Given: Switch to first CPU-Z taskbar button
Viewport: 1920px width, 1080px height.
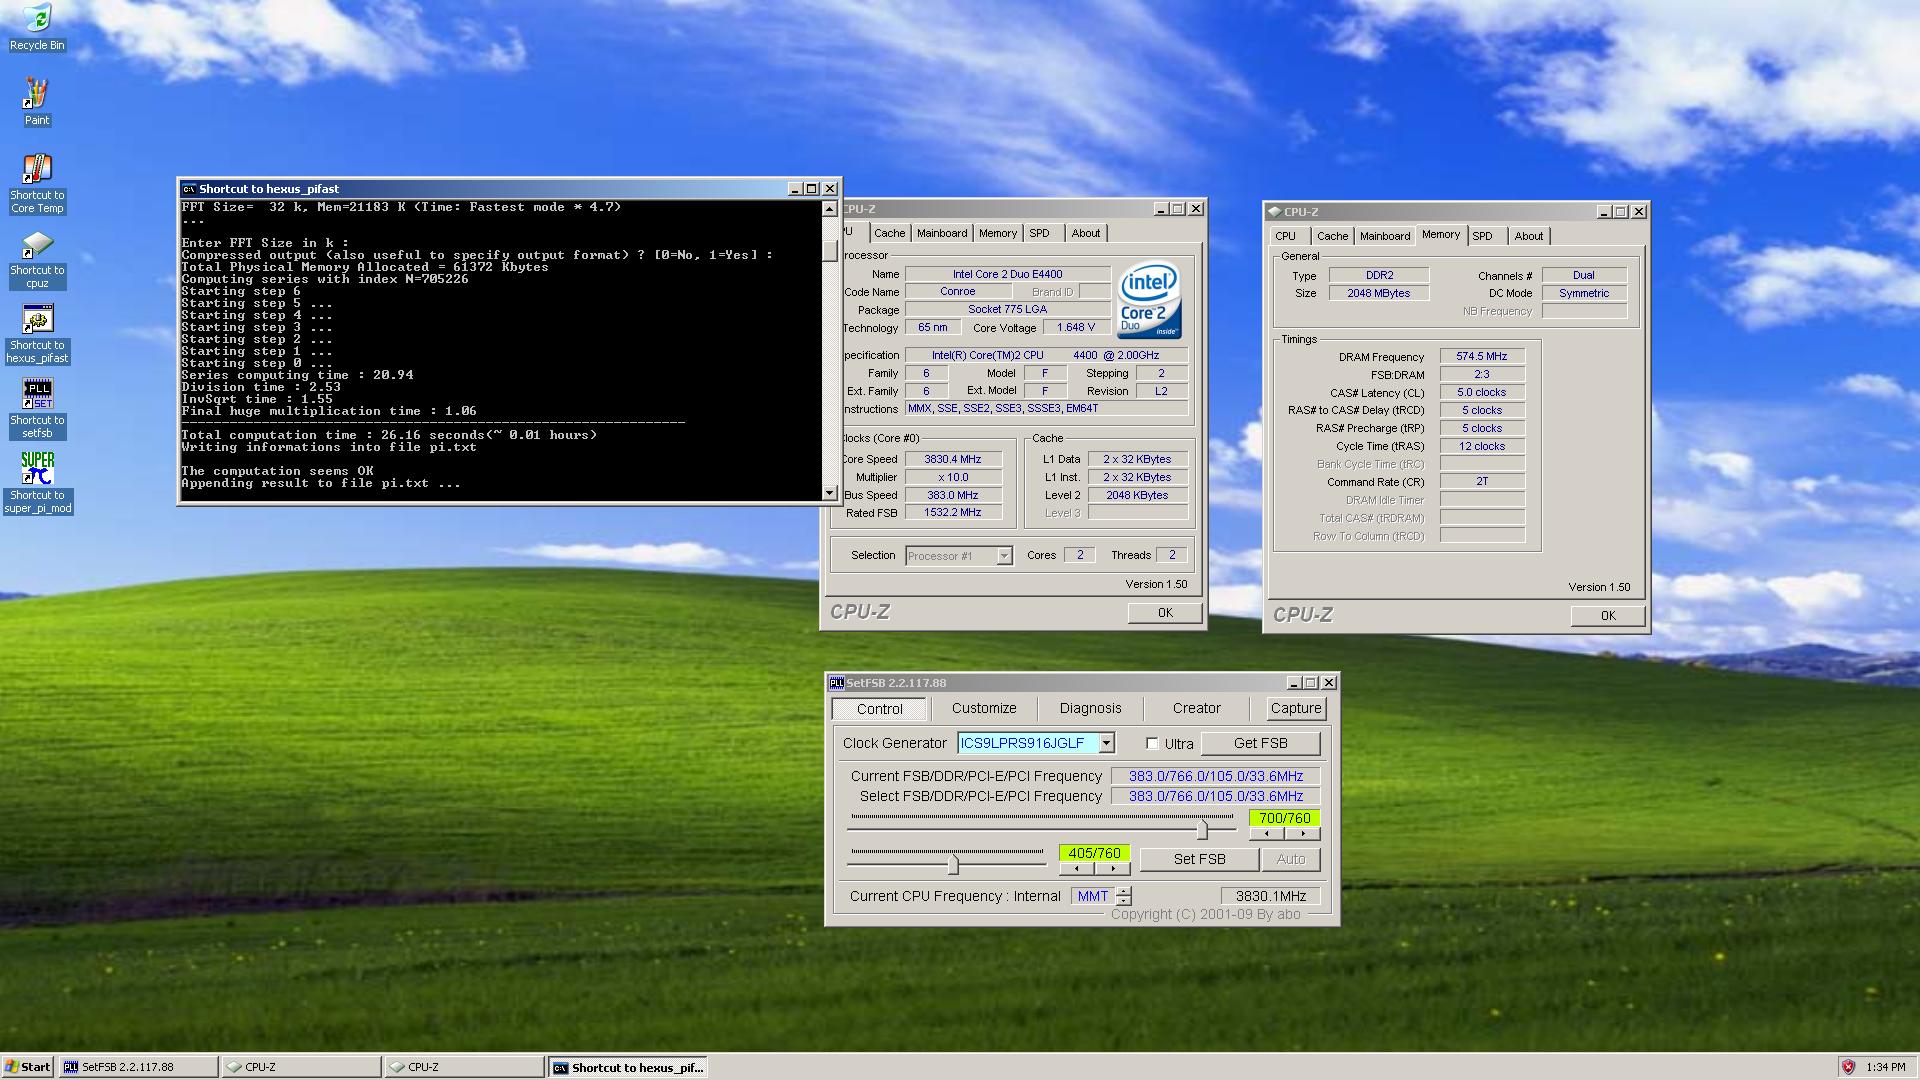Looking at the screenshot, I should (301, 1067).
